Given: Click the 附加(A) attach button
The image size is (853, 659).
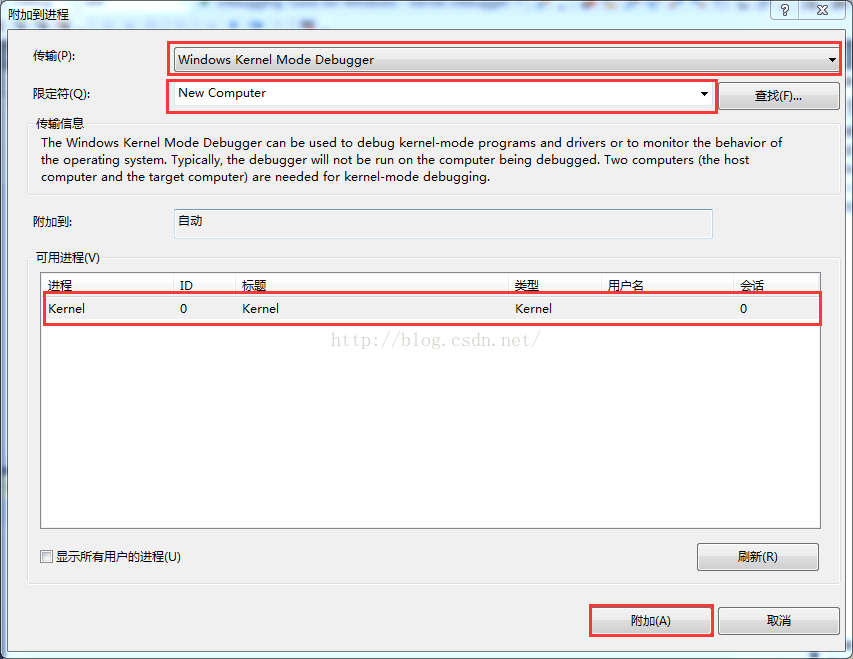Looking at the screenshot, I should pos(651,621).
